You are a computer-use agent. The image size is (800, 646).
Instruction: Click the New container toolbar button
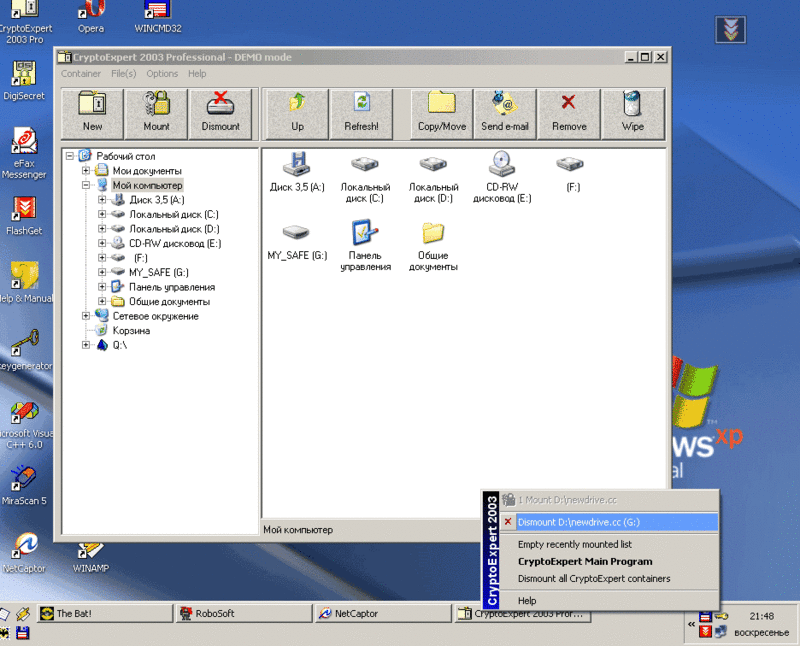[x=92, y=114]
